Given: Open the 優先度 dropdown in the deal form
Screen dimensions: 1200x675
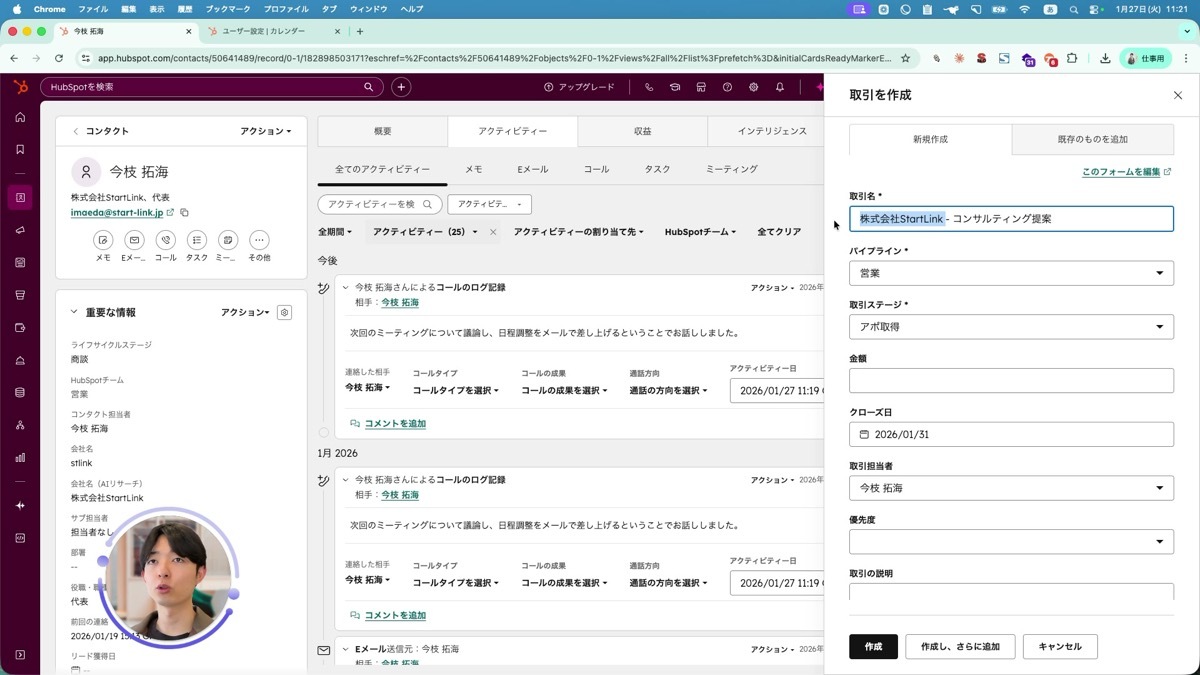Looking at the screenshot, I should click(x=1010, y=541).
